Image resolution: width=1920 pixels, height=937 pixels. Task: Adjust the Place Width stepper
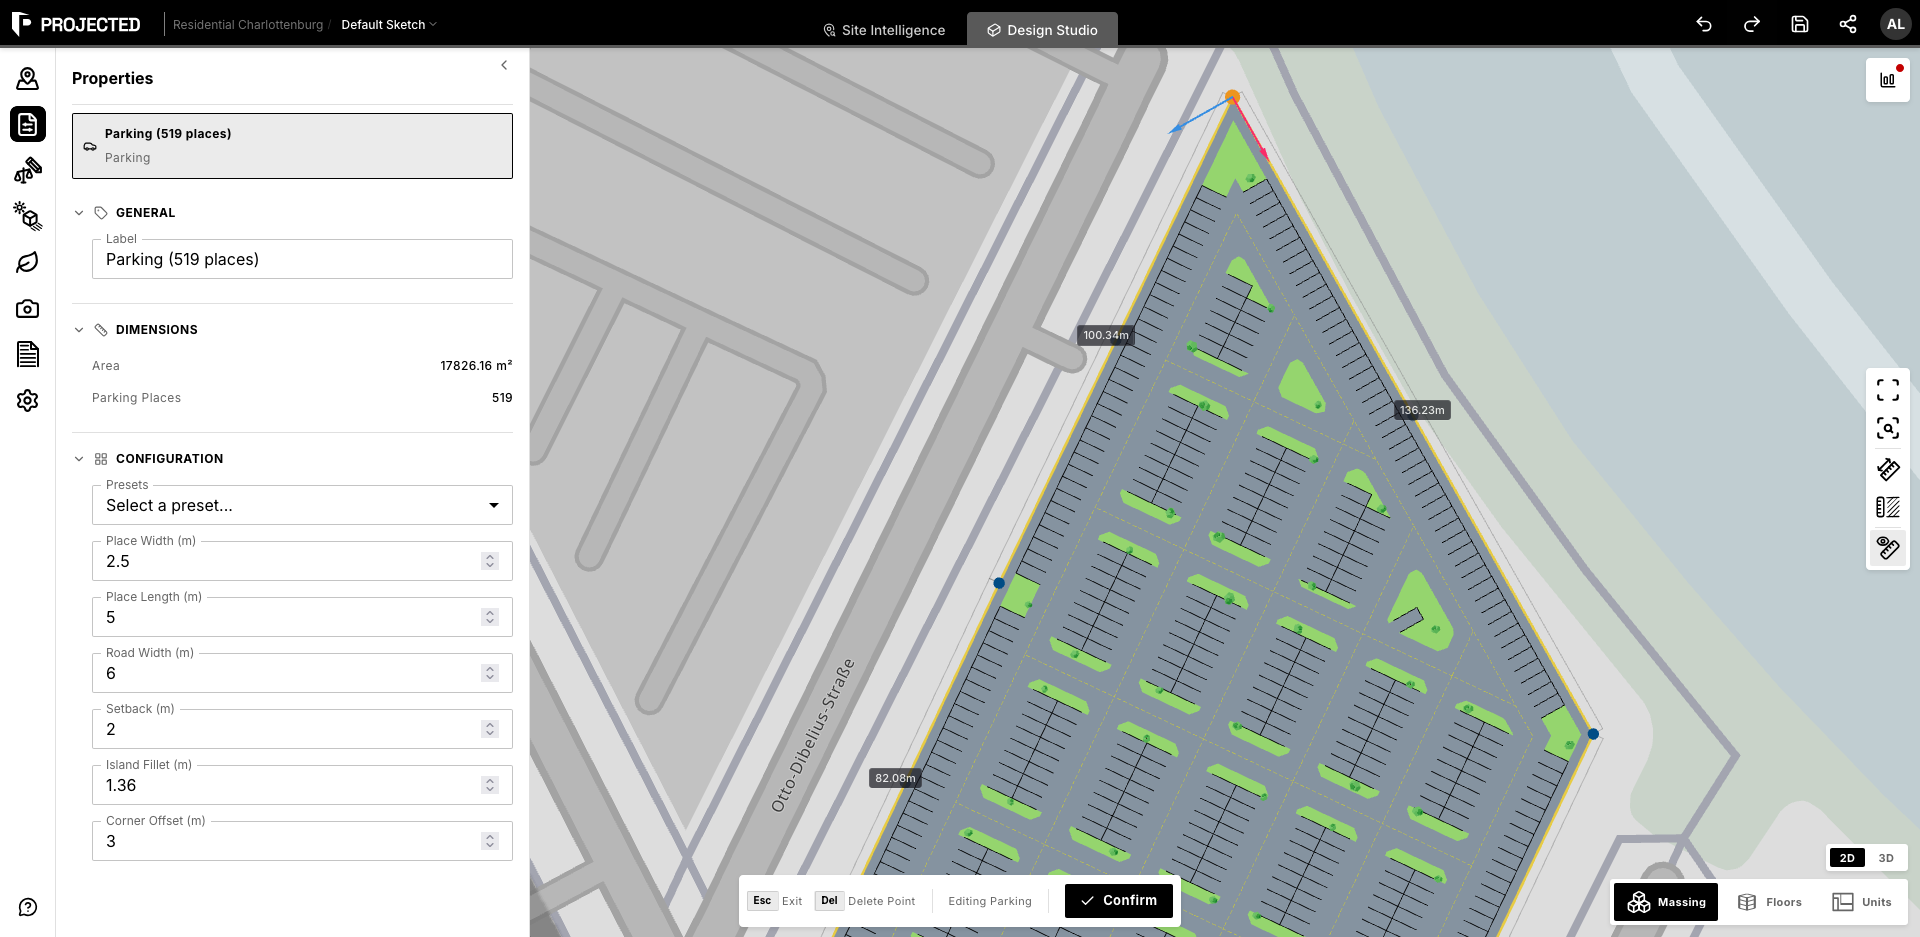point(490,561)
